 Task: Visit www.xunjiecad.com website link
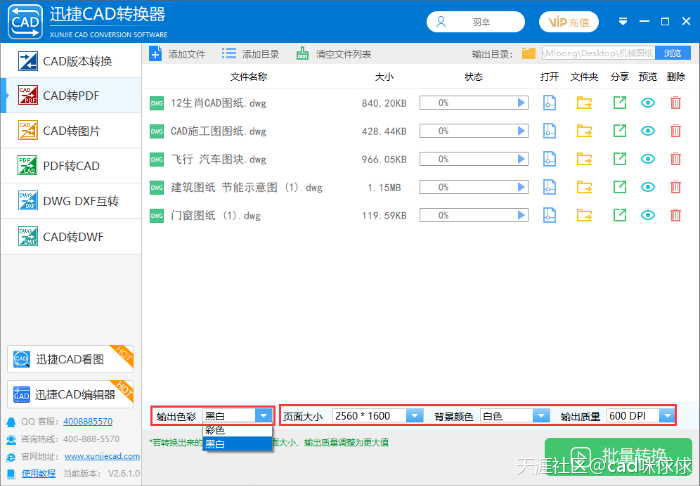pos(102,456)
